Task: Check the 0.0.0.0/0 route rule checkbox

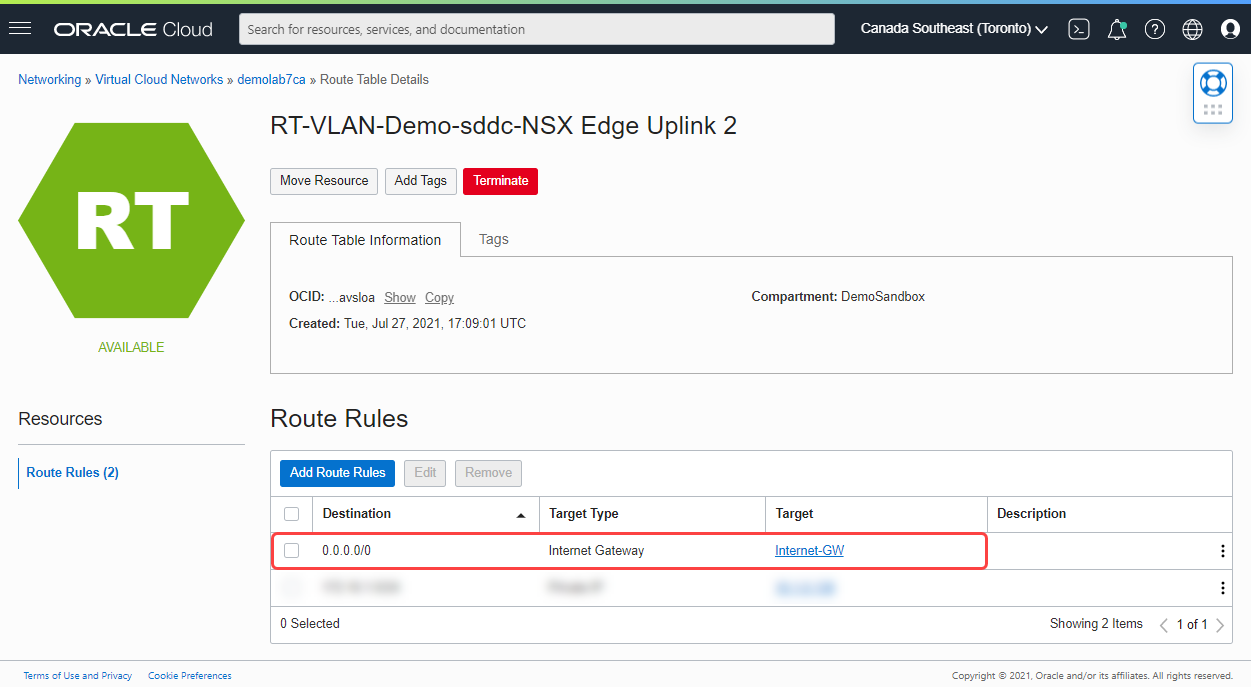Action: coord(292,550)
